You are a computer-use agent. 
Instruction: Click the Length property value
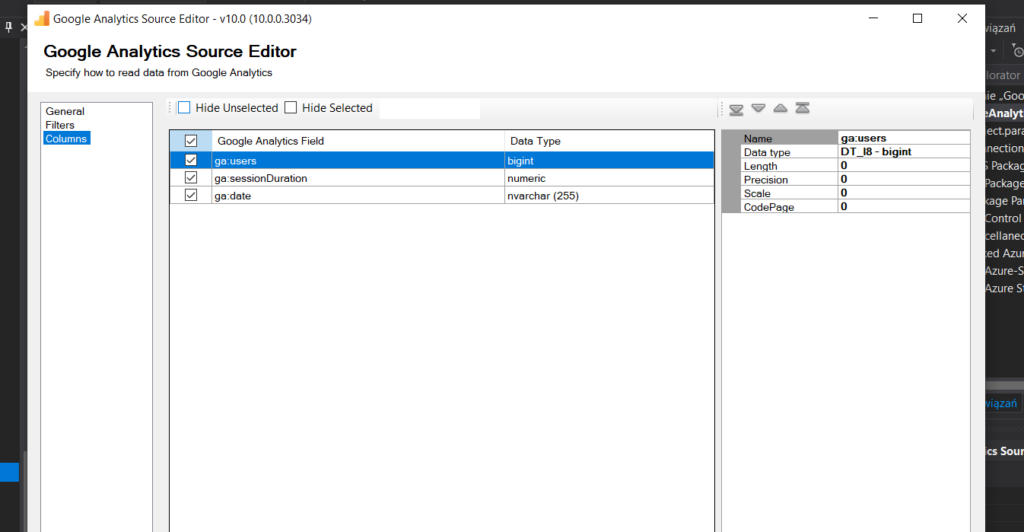pos(904,166)
